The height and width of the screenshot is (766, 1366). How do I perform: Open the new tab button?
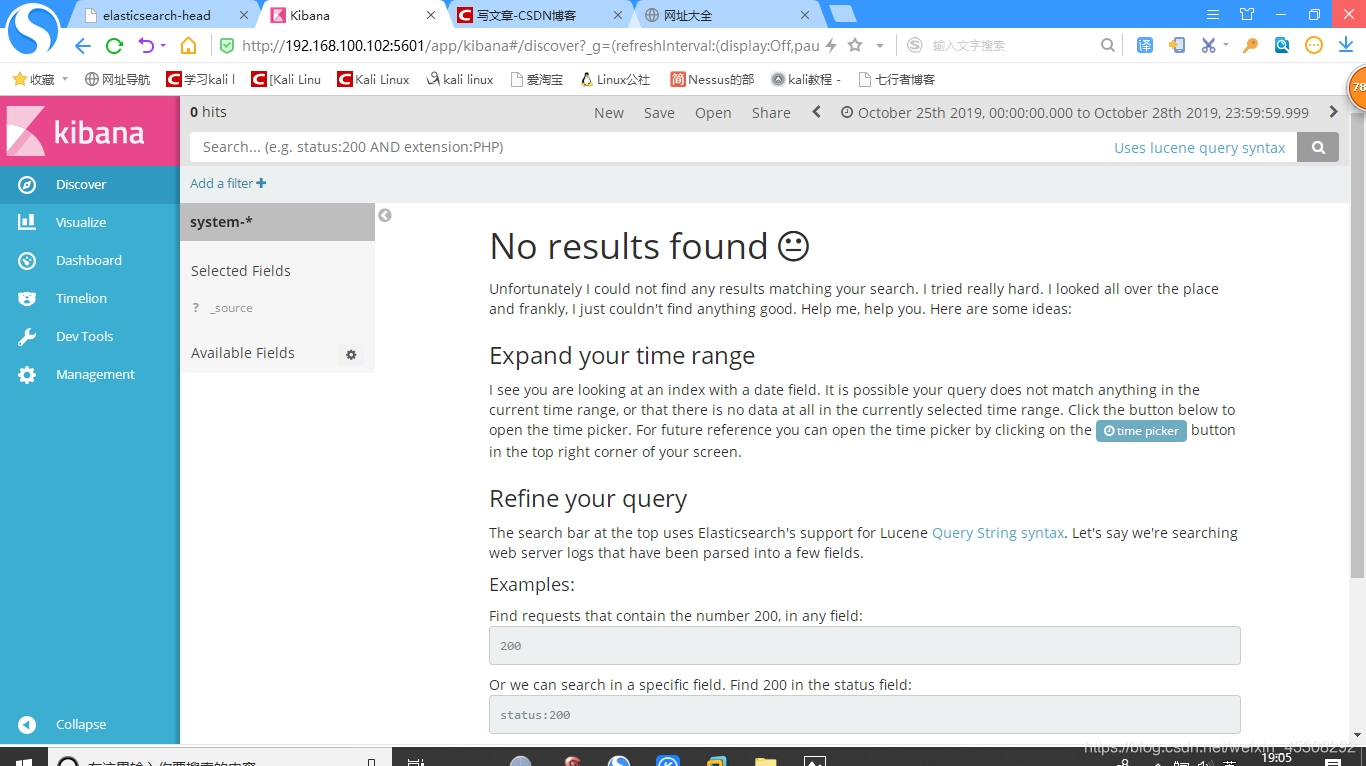click(x=843, y=14)
